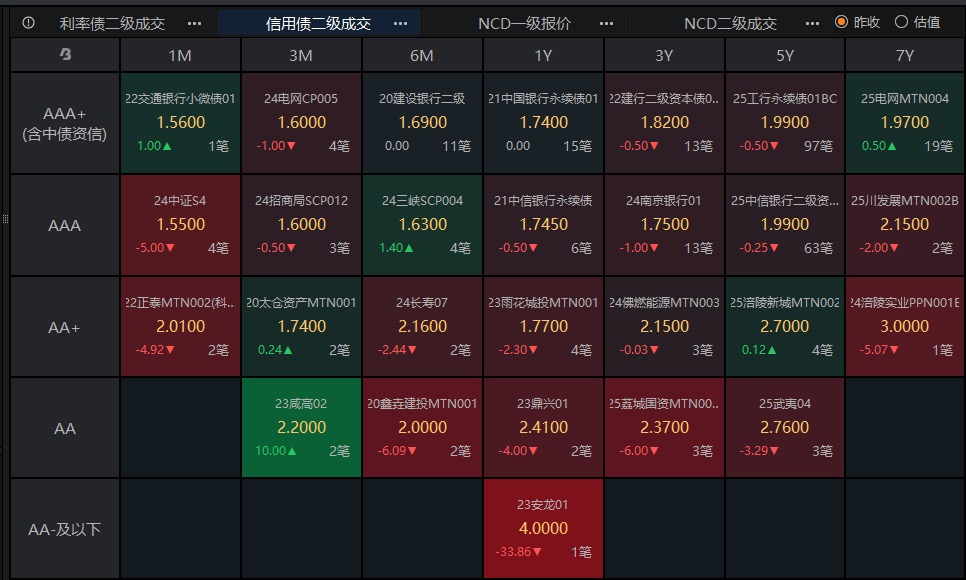Image resolution: width=966 pixels, height=580 pixels.
Task: Click the 24长寿07 cell
Action: pos(423,327)
